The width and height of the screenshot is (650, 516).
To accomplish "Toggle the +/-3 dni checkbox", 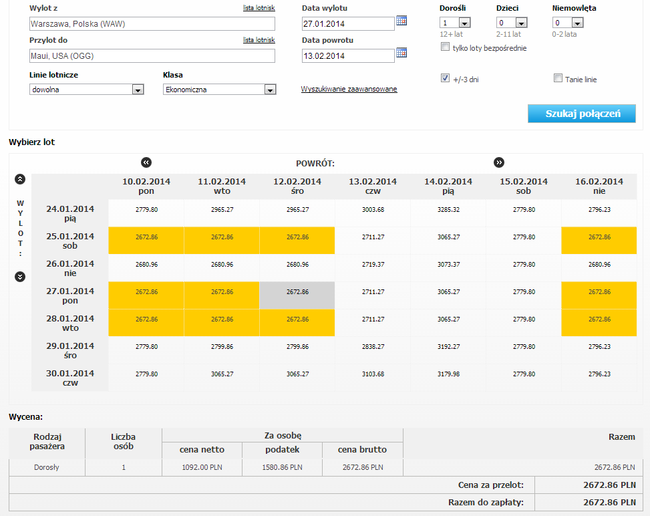I will pos(445,78).
